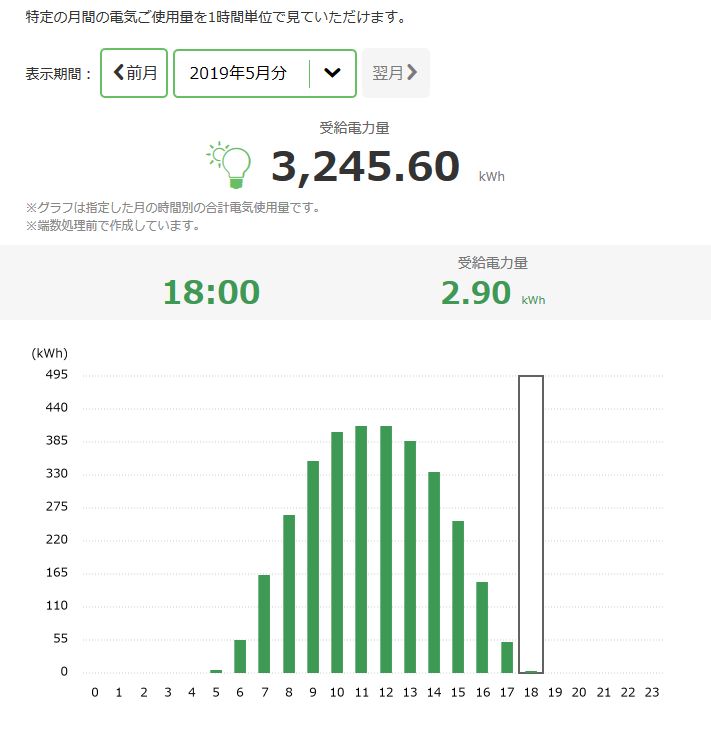Click the 385 y-axis label
Image resolution: width=711 pixels, height=732 pixels.
coord(57,441)
